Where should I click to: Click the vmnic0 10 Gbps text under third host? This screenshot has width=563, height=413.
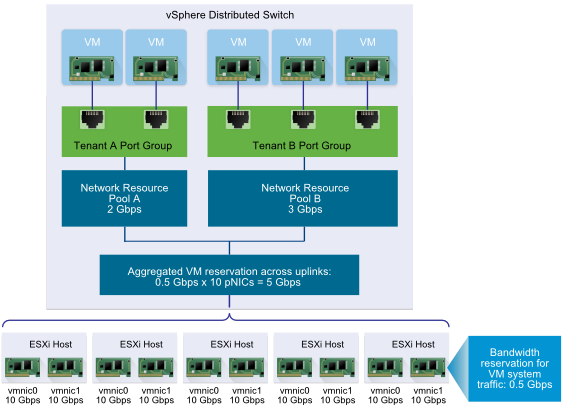[204, 395]
